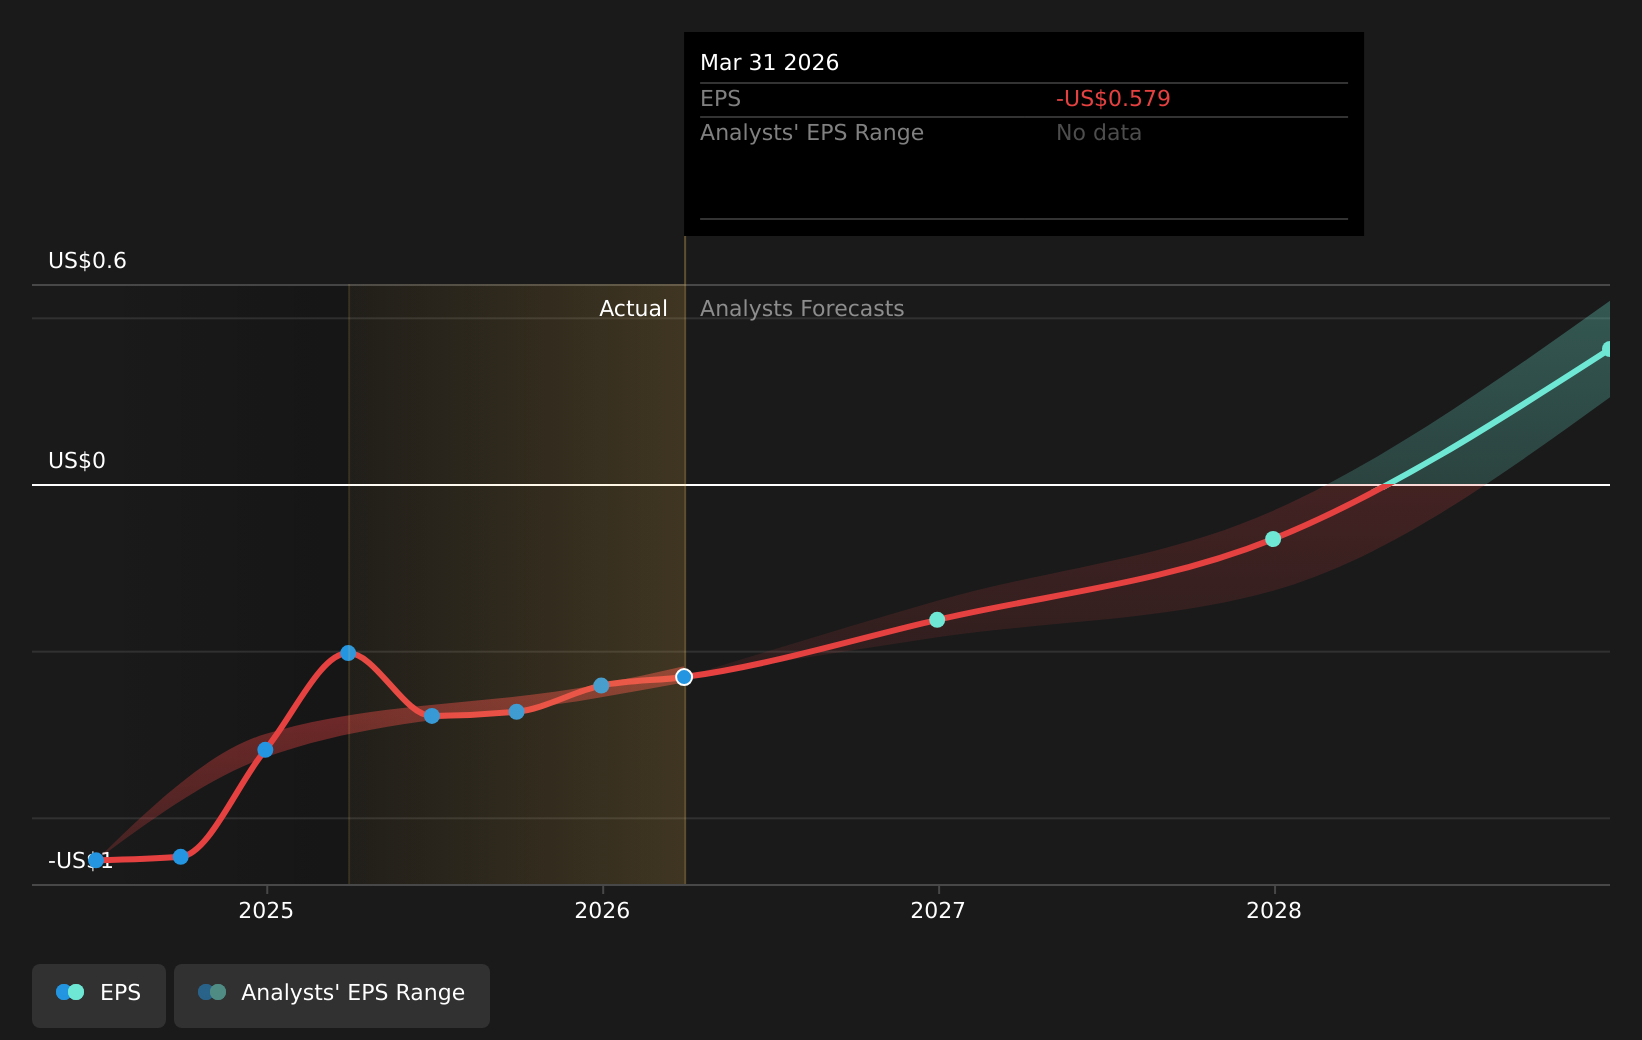Viewport: 1642px width, 1040px height.
Task: Click the '2027' x-axis label
Action: tap(938, 910)
